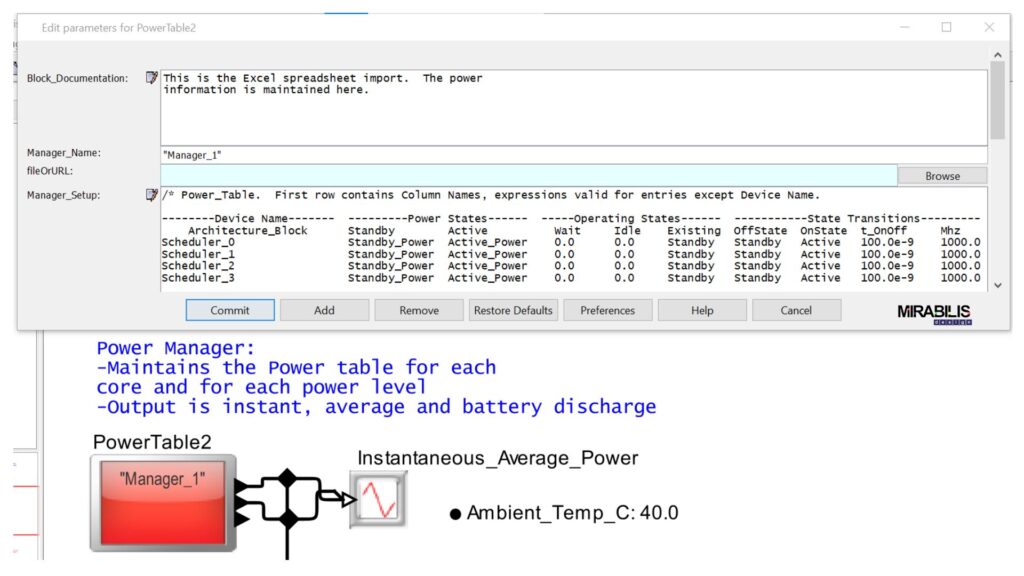Image resolution: width=1024 pixels, height=576 pixels.
Task: Focus the Manager_Name input field
Action: coord(573,155)
